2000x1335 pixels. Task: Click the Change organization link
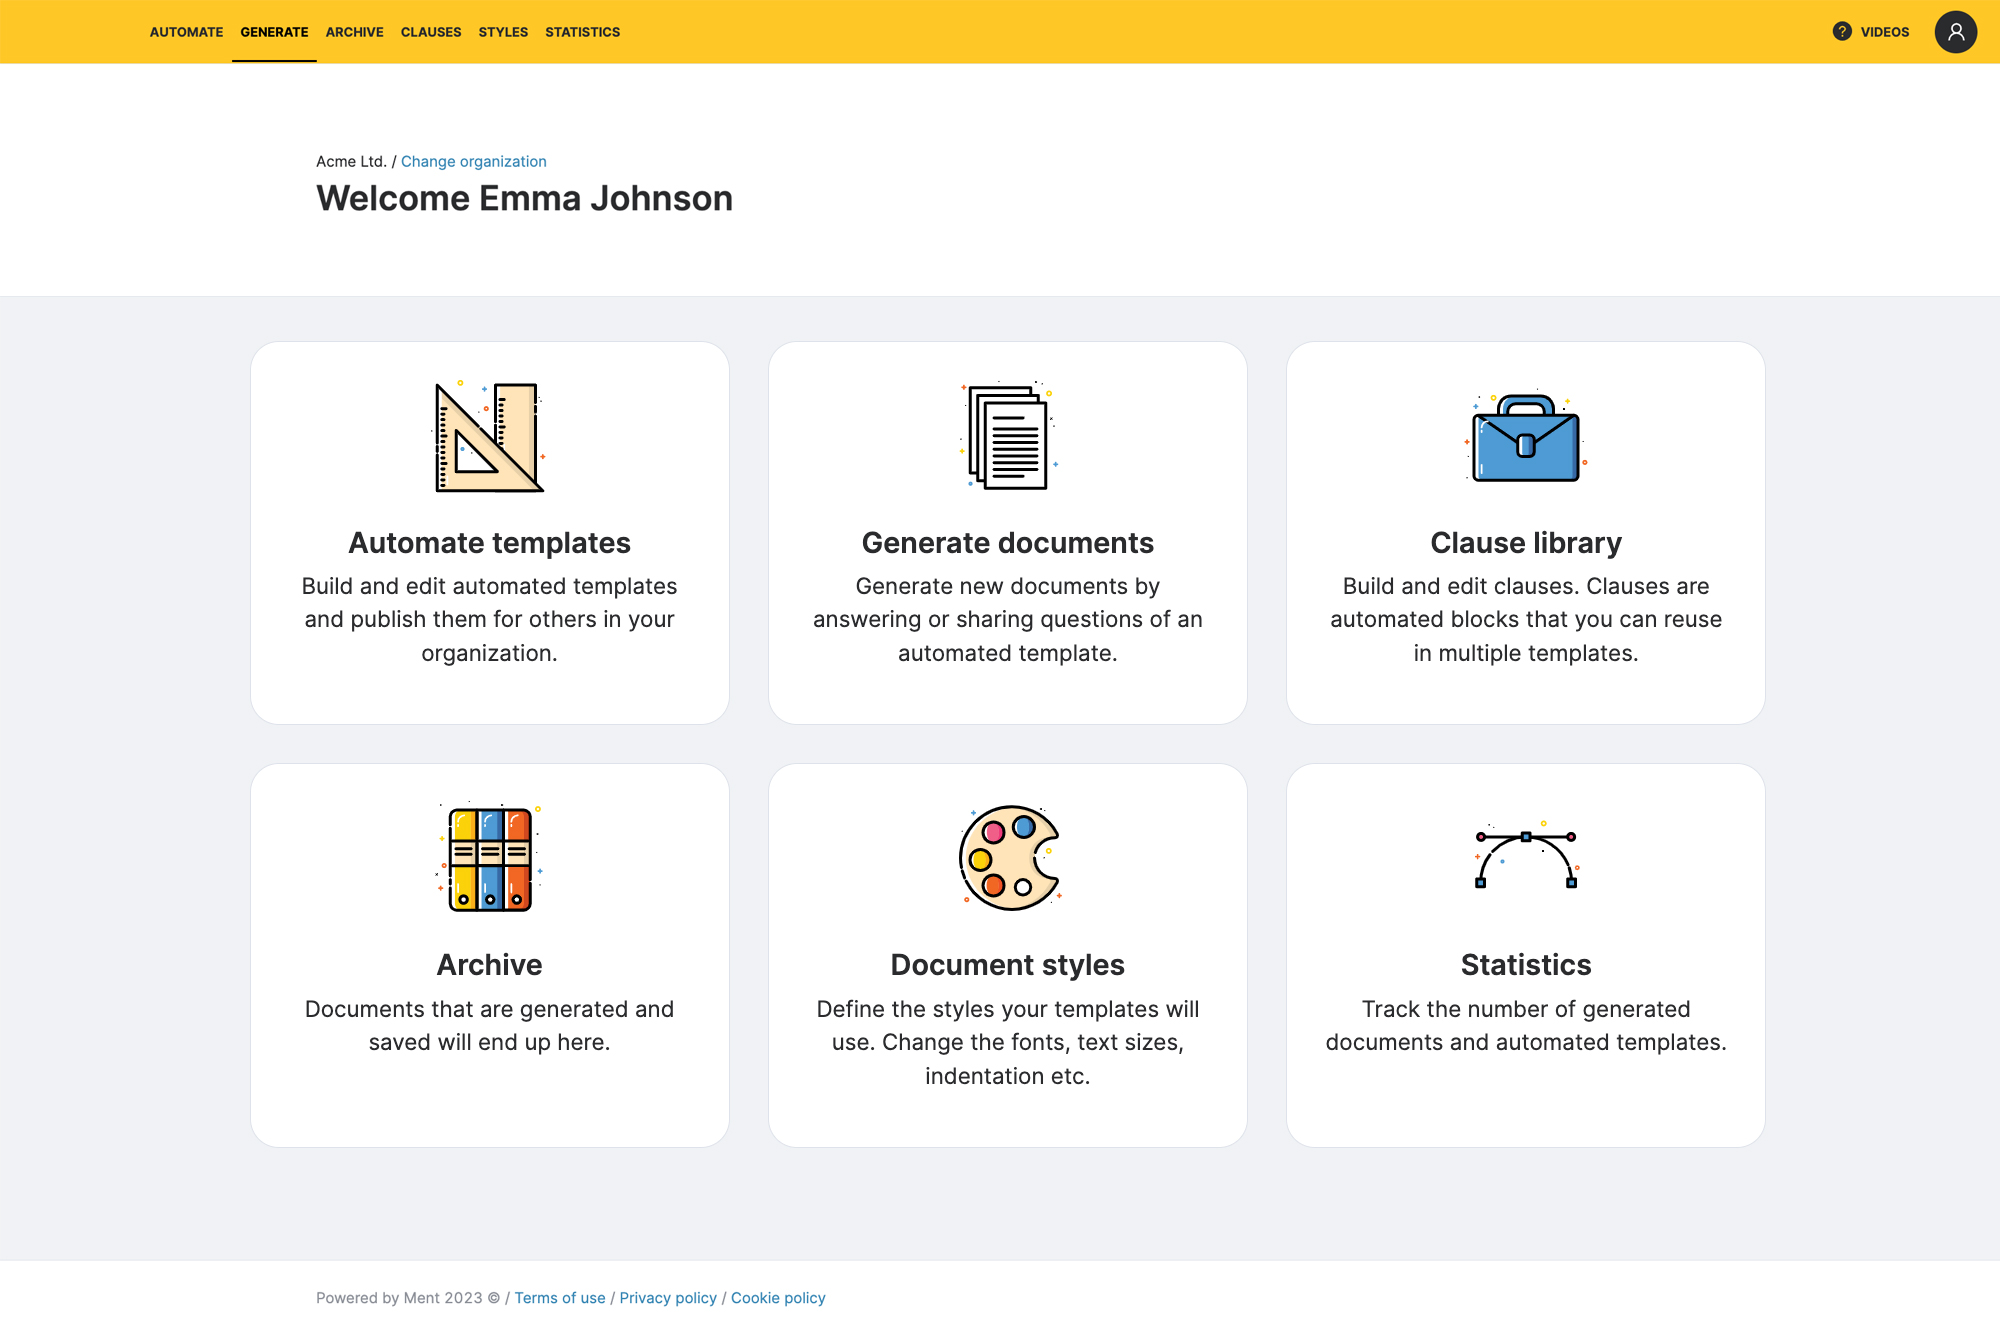(x=473, y=161)
